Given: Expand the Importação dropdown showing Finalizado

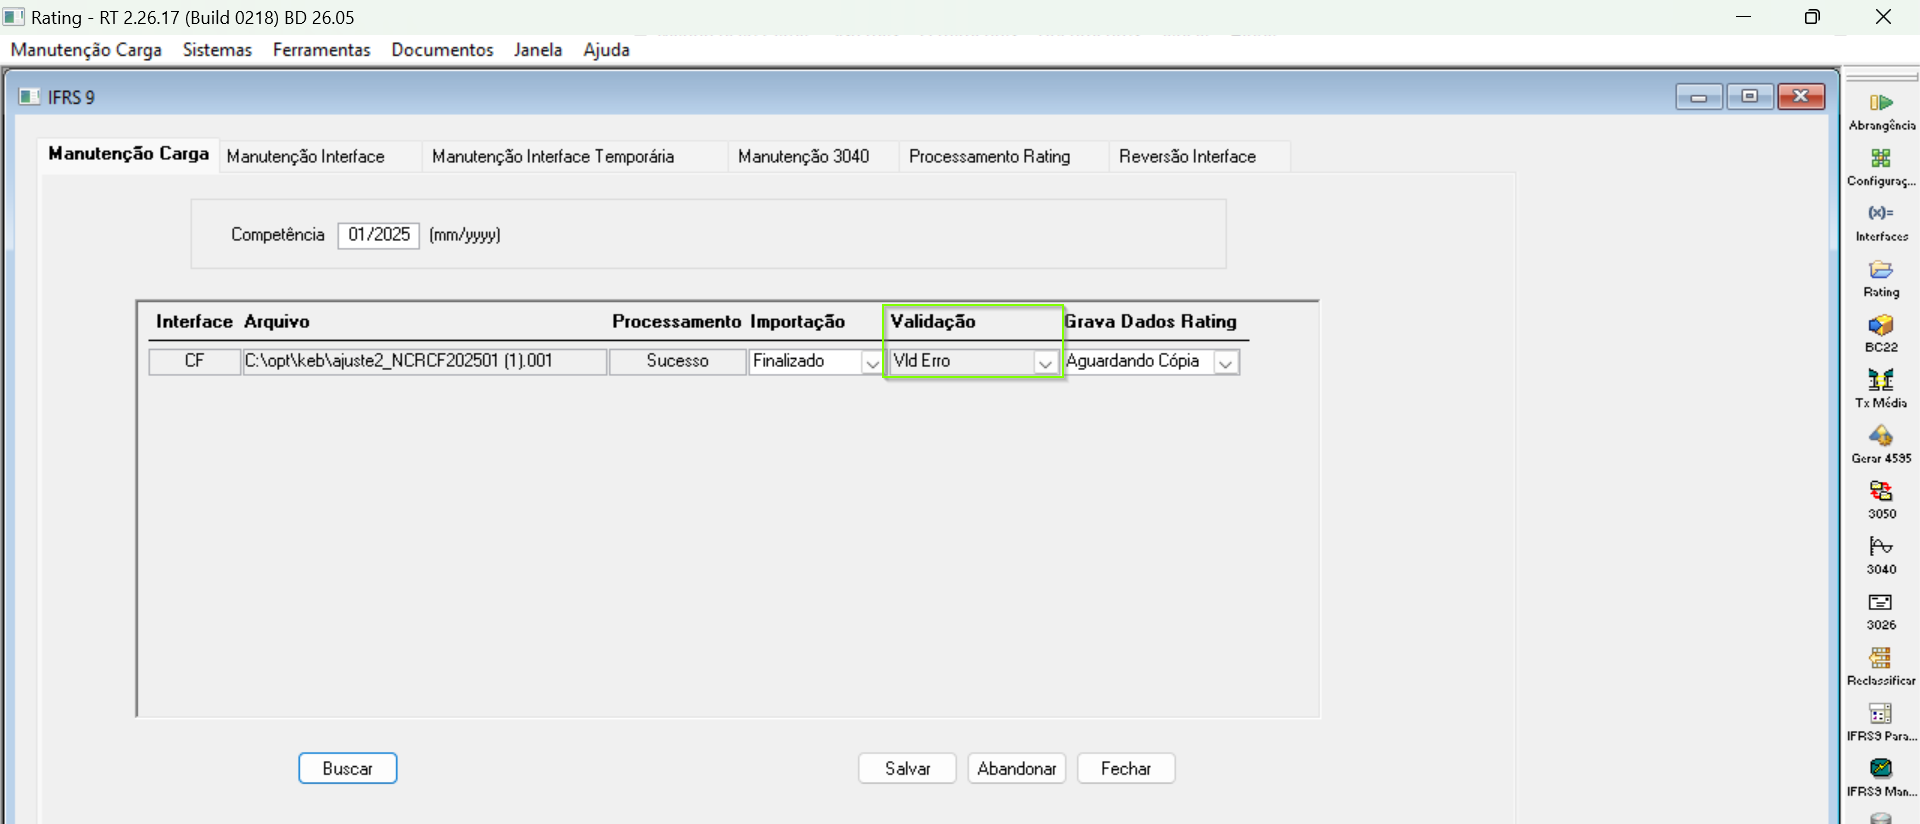Looking at the screenshot, I should pyautogui.click(x=872, y=362).
